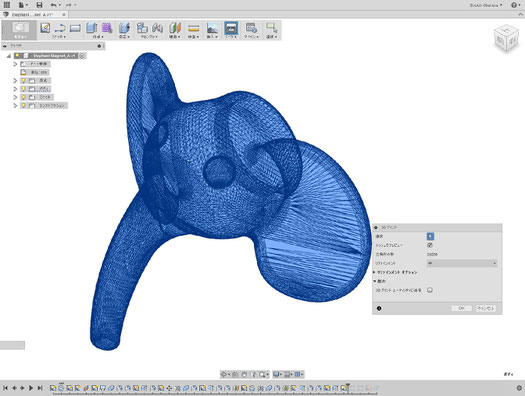Click the purple Create Form icon
Viewport: 525px width, 396px height.
107,28
